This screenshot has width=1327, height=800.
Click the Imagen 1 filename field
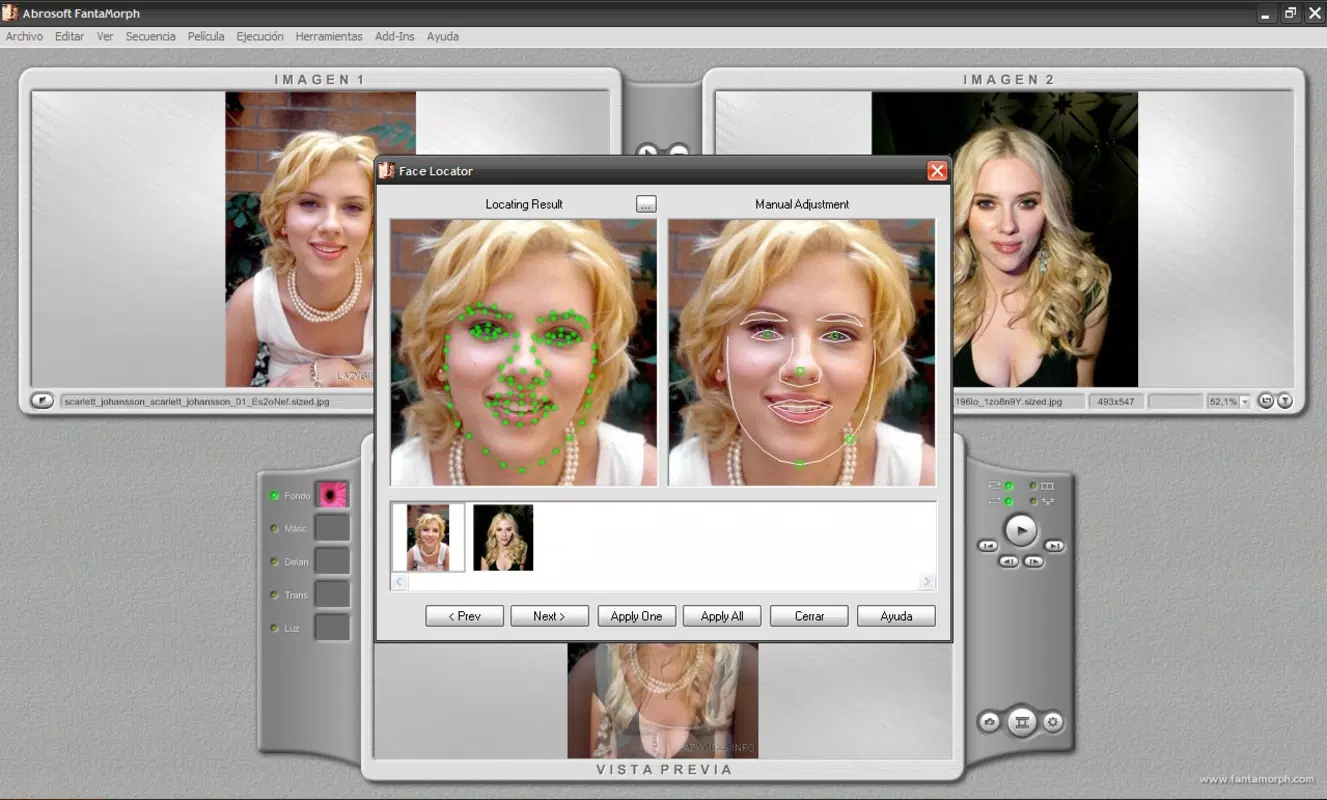pyautogui.click(x=216, y=402)
